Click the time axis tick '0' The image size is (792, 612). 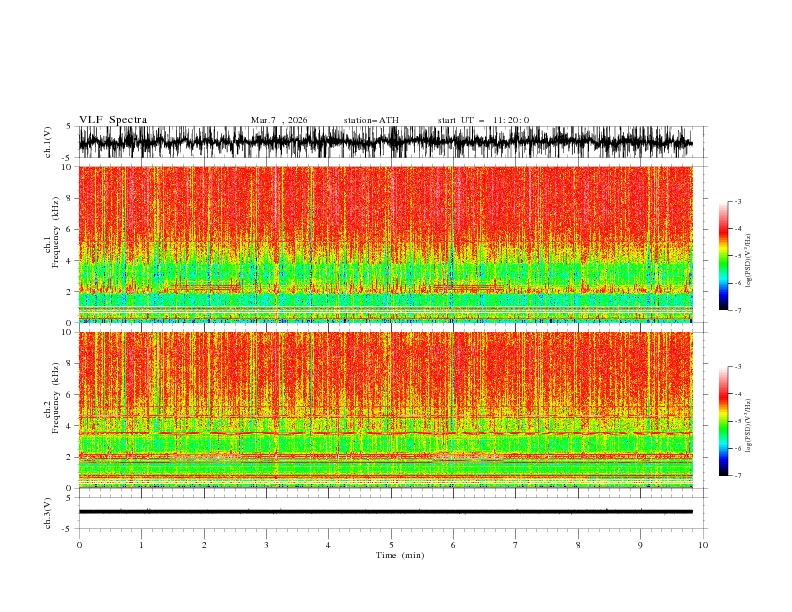tap(79, 545)
